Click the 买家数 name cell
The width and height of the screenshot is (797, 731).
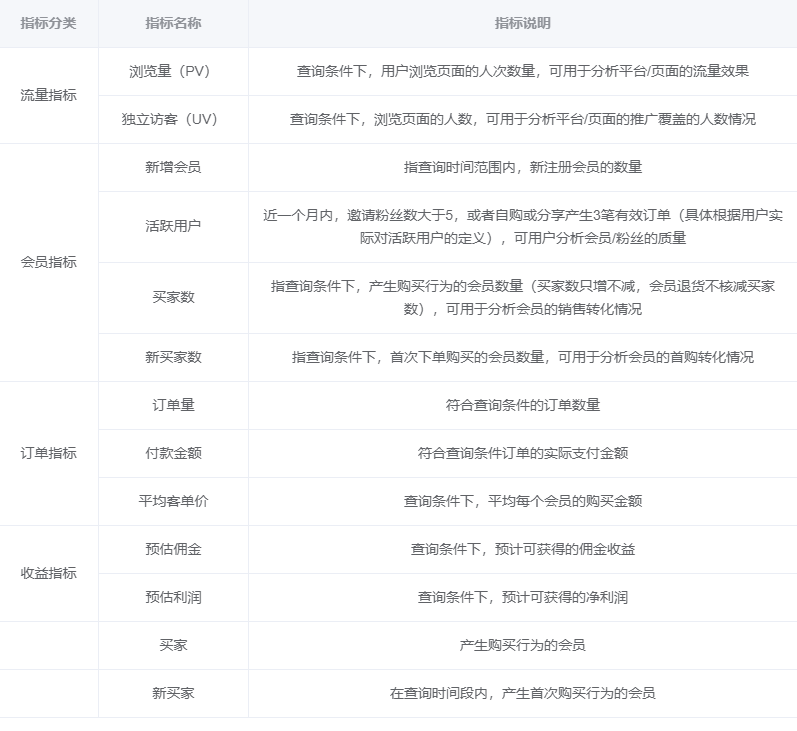tap(173, 297)
